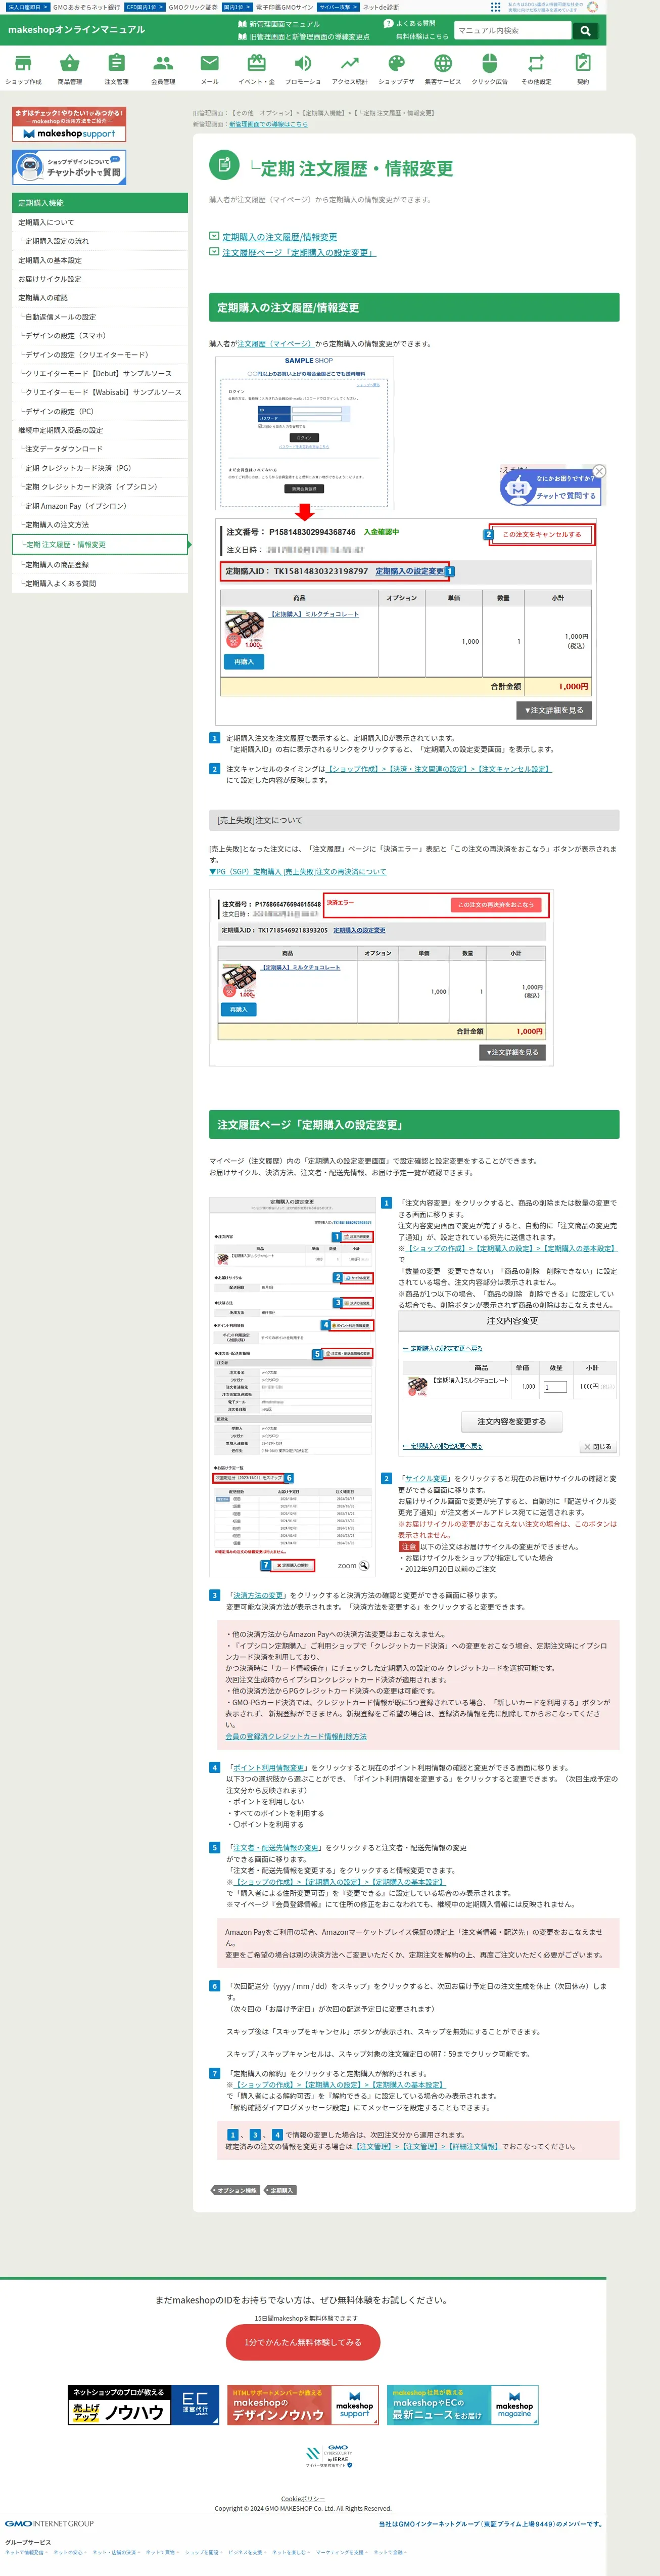This screenshot has width=660, height=2576.
Task: Open 定期 クレジットカード決済（PG）item
Action: [x=100, y=468]
